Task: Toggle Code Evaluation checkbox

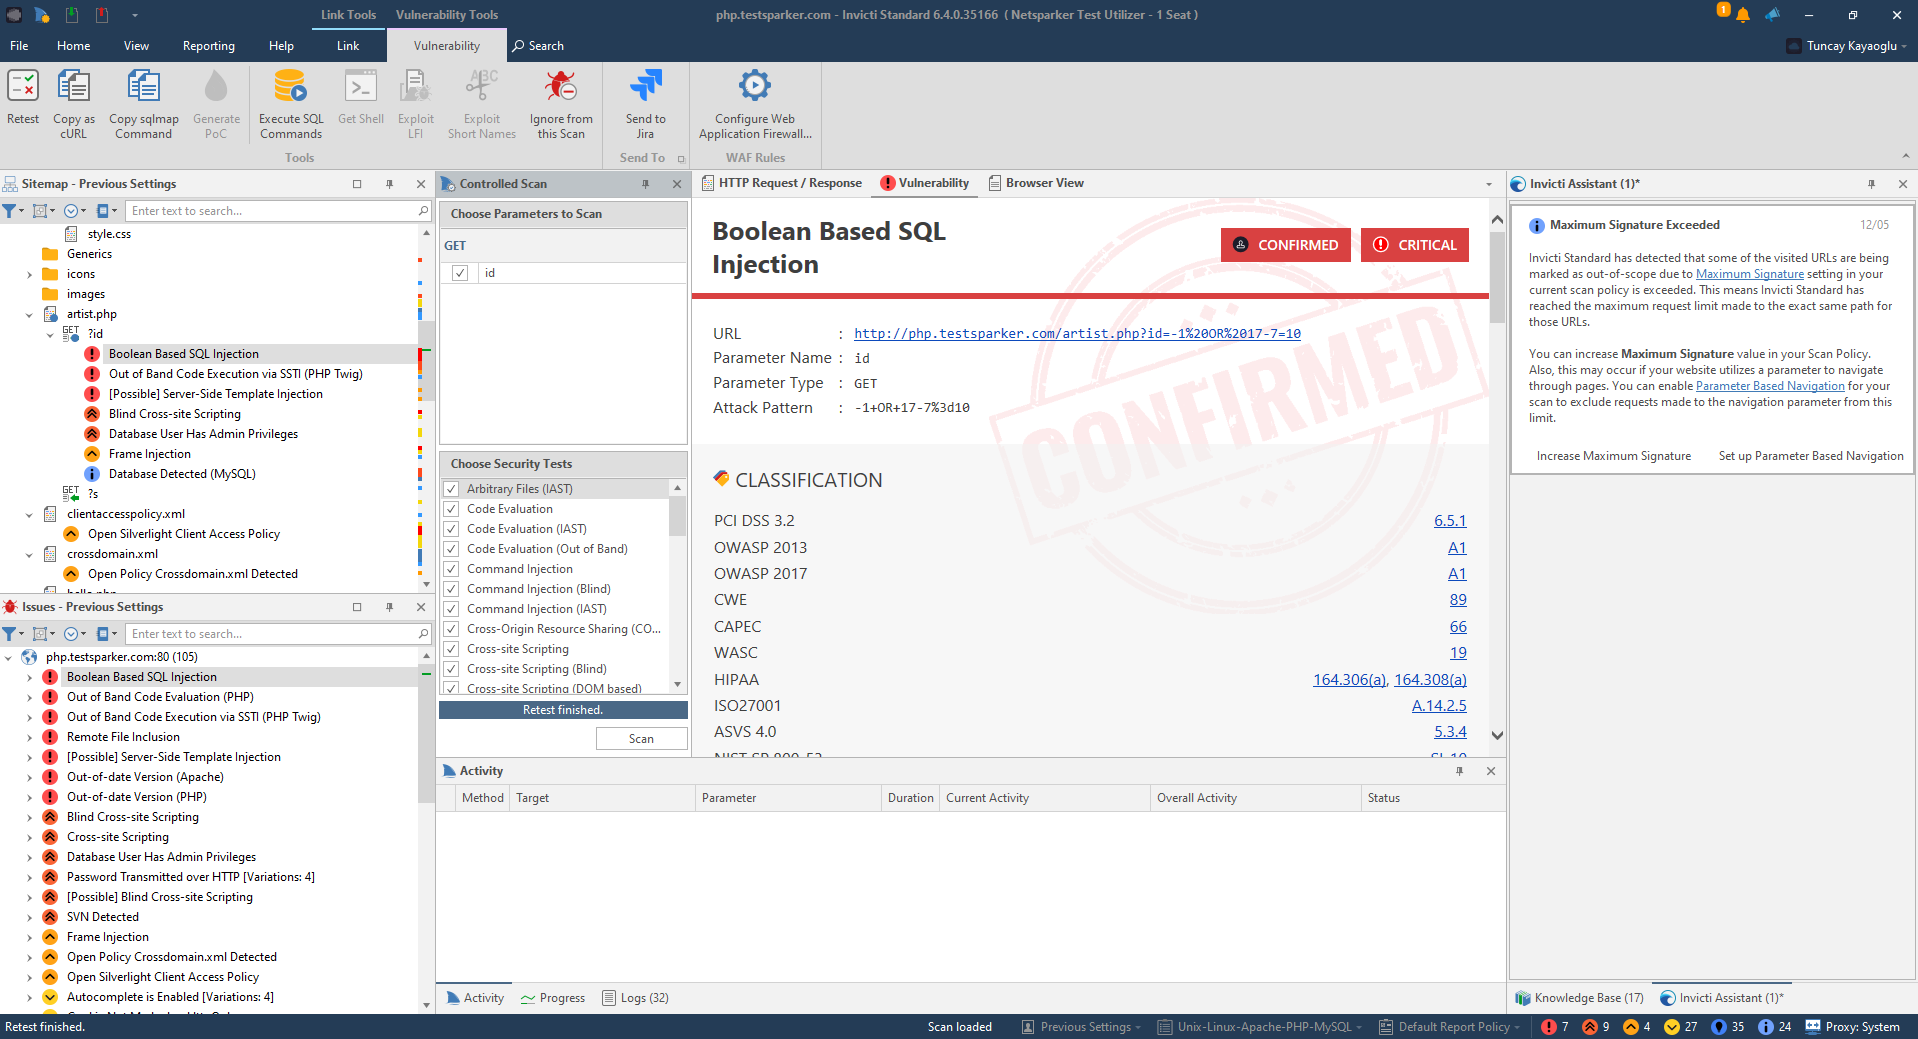Action: 451,509
